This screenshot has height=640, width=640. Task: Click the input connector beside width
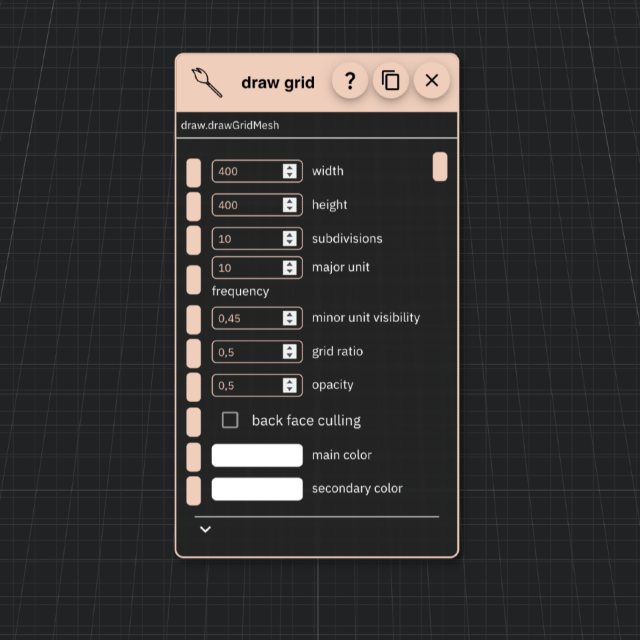[193, 173]
